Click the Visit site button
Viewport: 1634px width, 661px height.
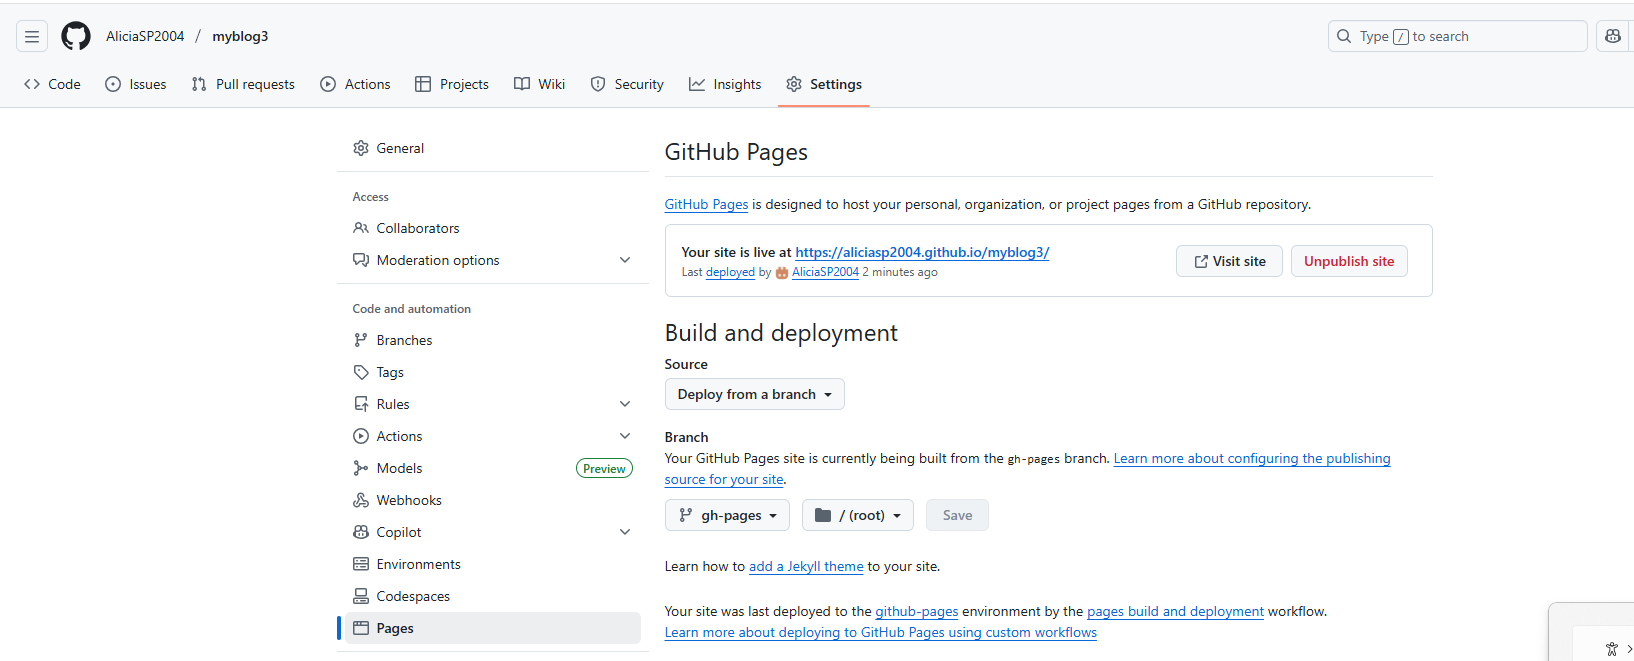point(1229,261)
